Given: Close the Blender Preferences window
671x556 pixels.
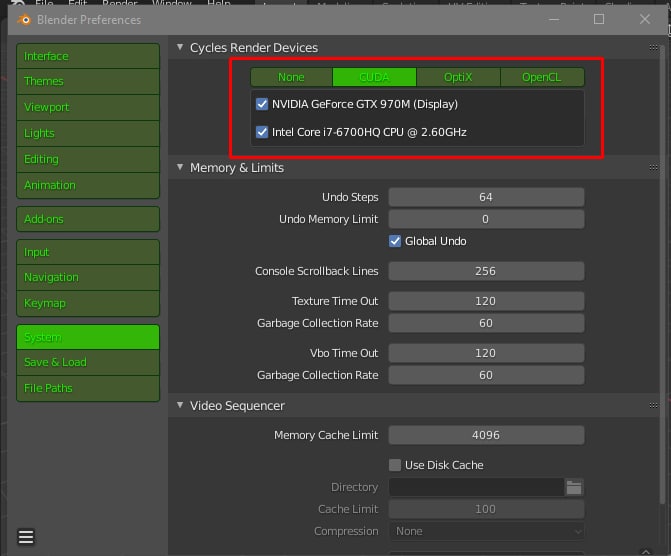Looking at the screenshot, I should (x=645, y=19).
